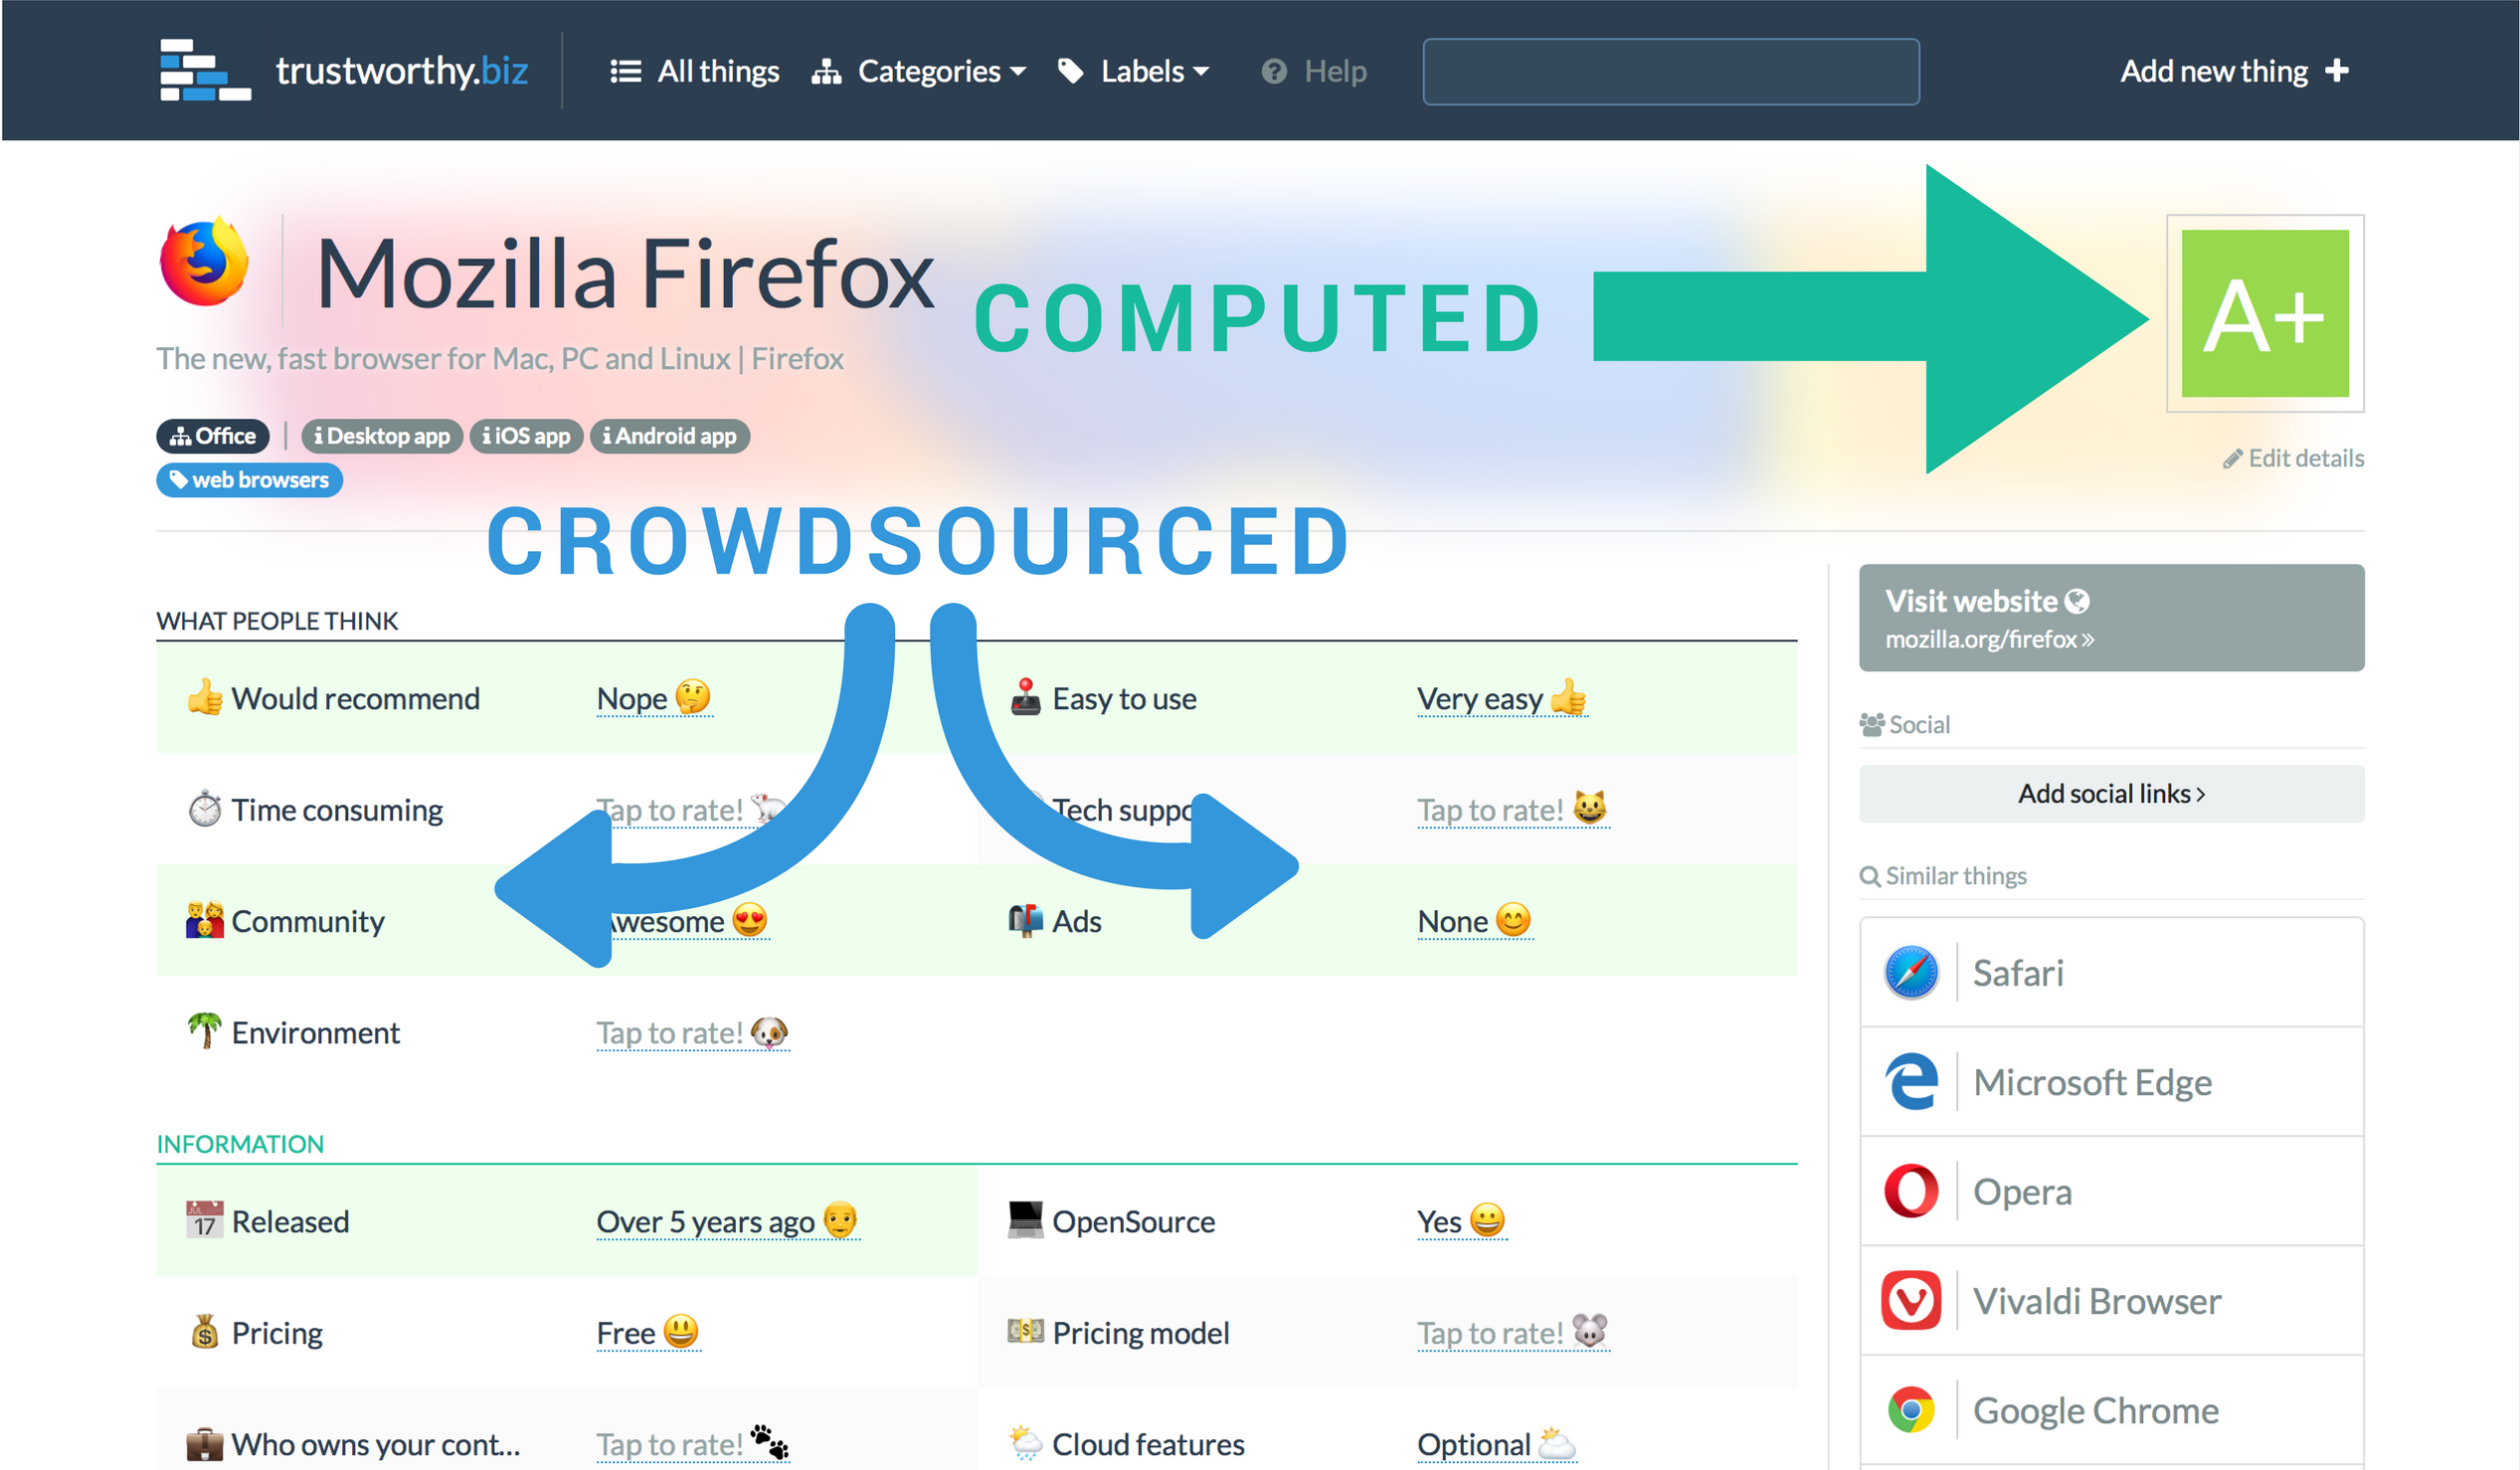Open Opera in the similar list
Viewport: 2520px width, 1470px height.
(2021, 1192)
